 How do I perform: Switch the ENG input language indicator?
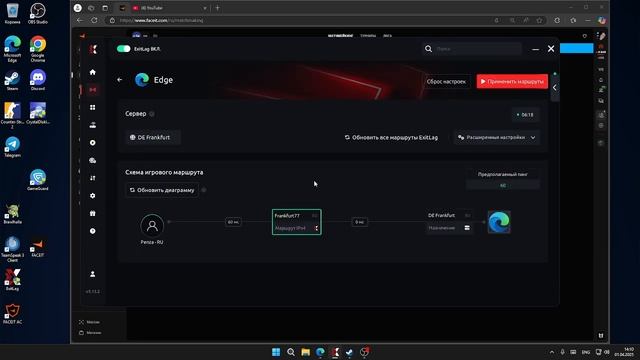[x=586, y=352]
